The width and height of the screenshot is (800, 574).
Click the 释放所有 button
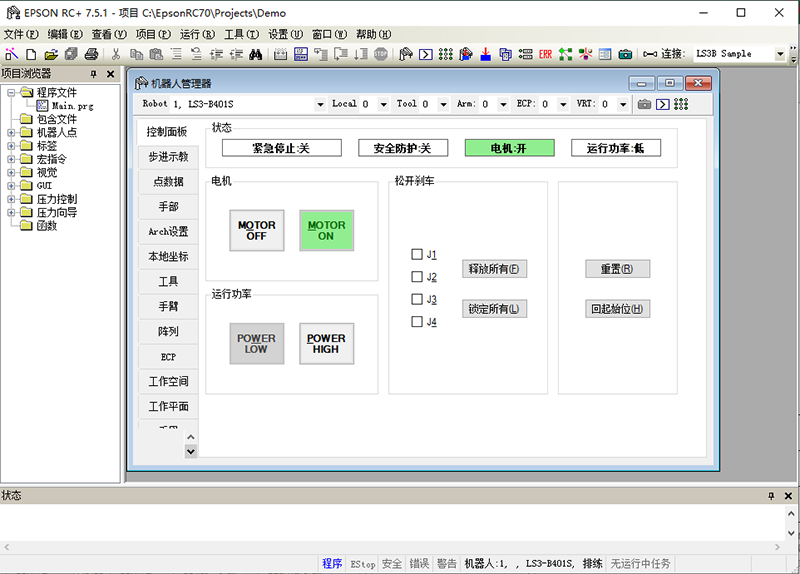tap(493, 269)
